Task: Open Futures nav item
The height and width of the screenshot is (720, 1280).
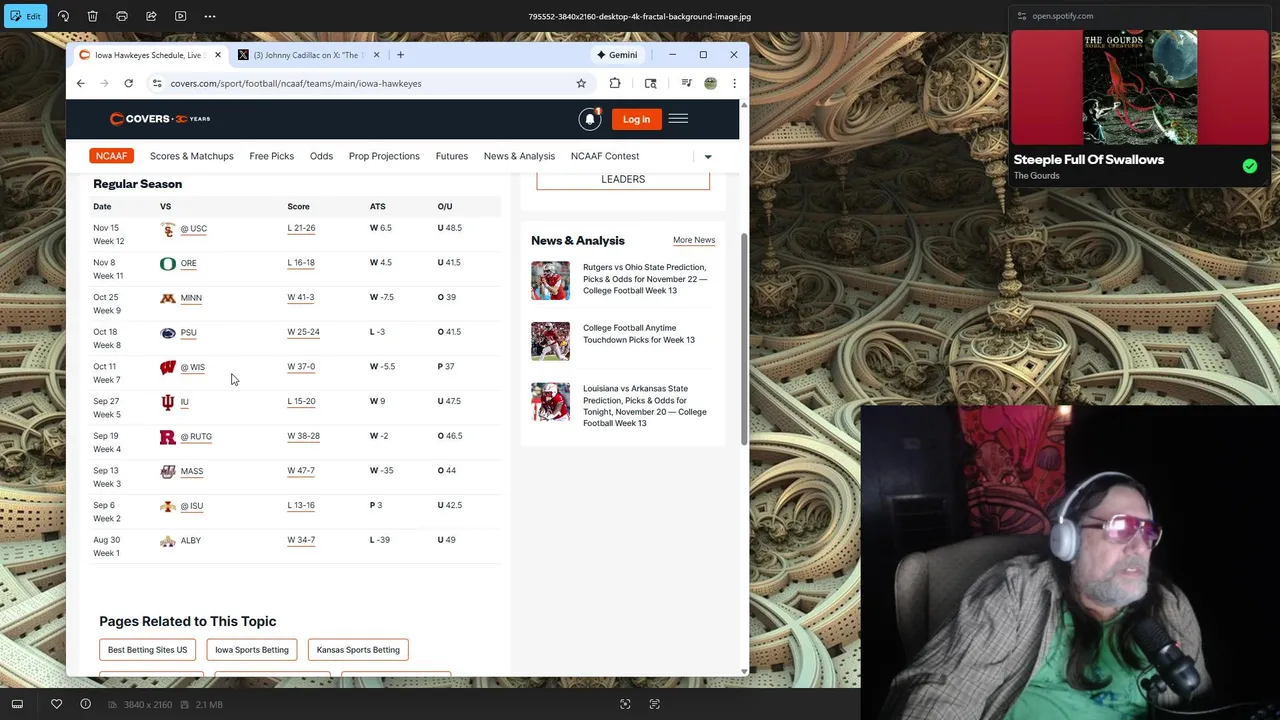Action: [451, 156]
